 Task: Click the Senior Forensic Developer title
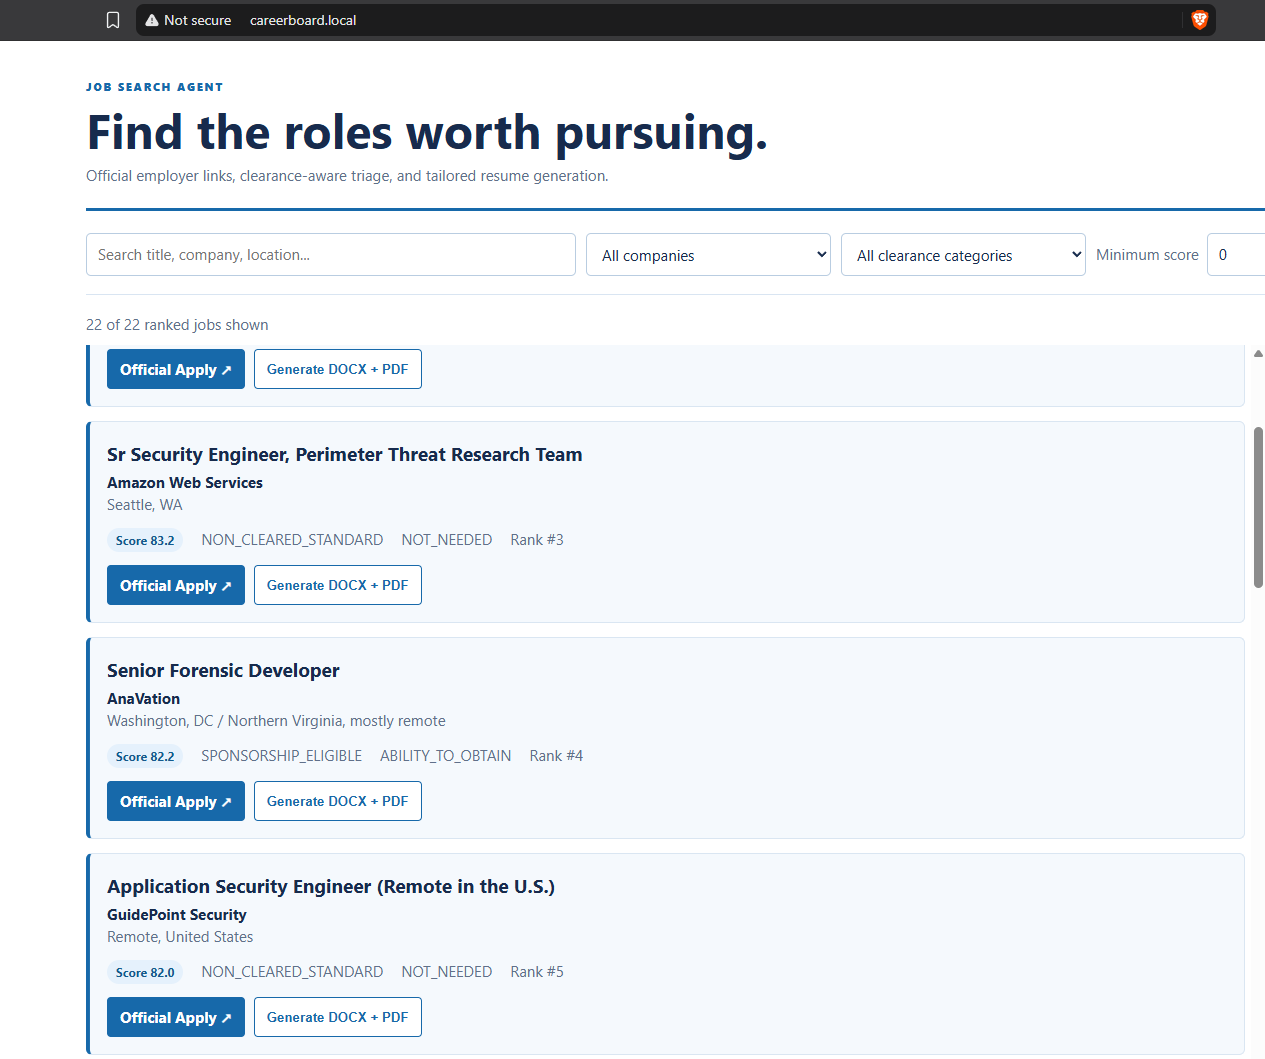(223, 671)
